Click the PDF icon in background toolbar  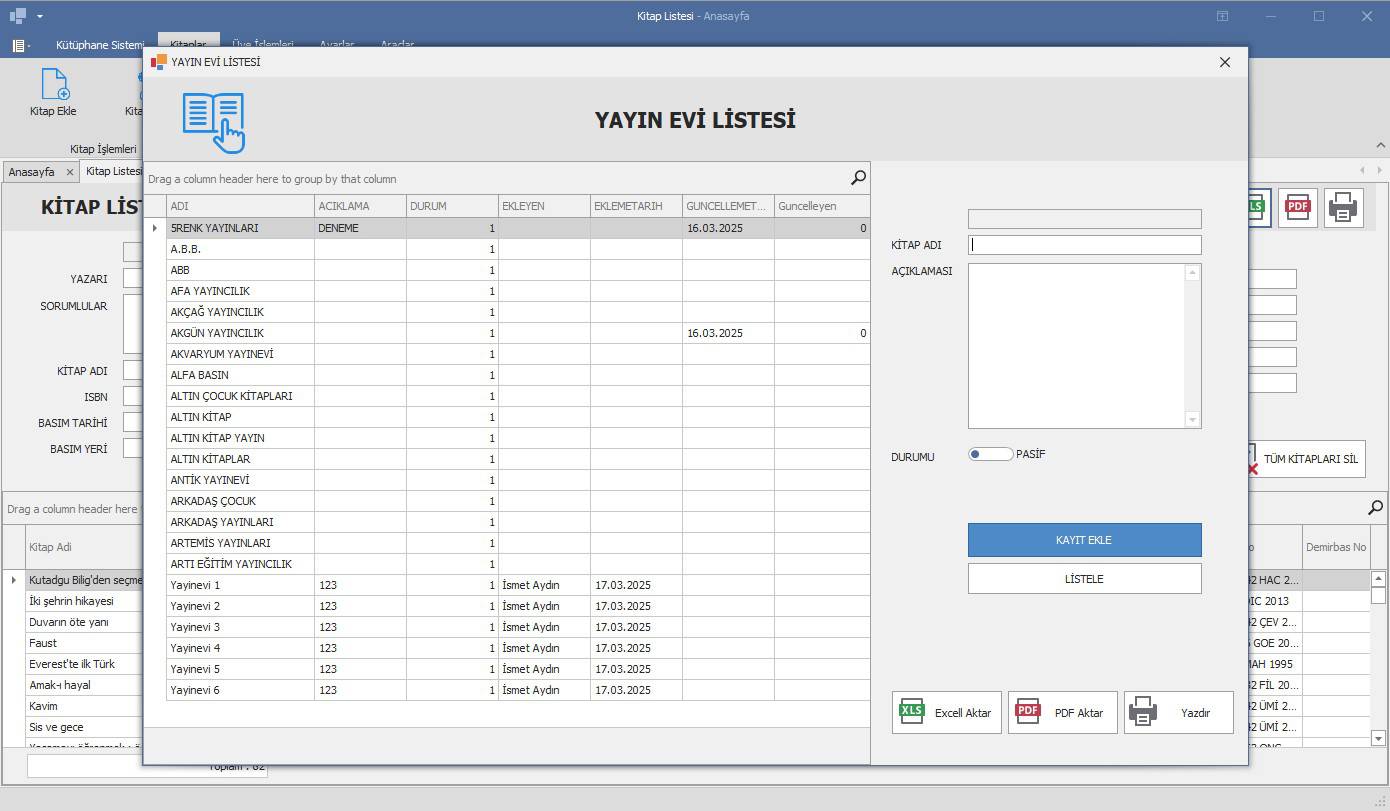[x=1297, y=207]
